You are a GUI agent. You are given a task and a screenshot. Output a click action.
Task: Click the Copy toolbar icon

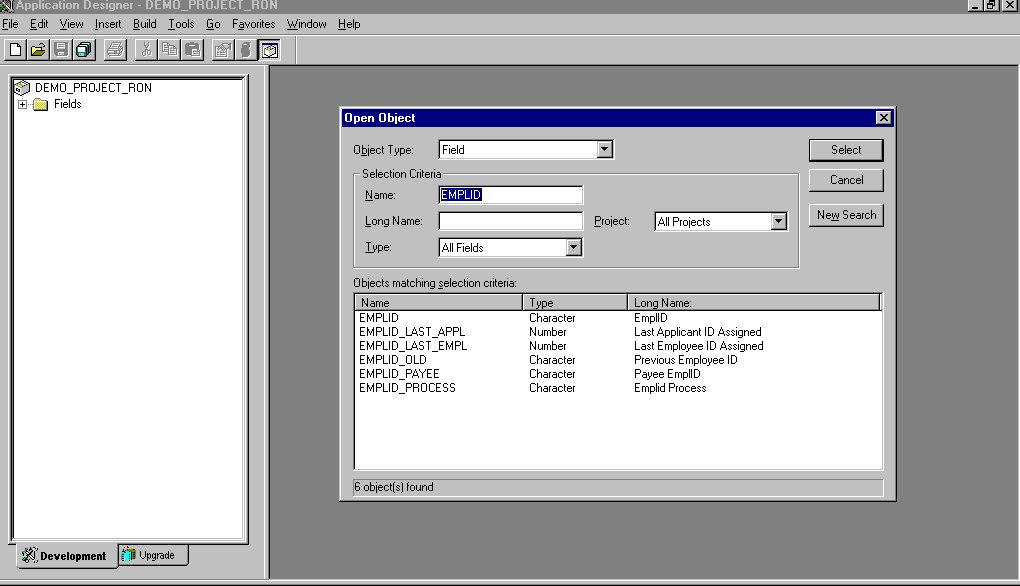tap(169, 49)
